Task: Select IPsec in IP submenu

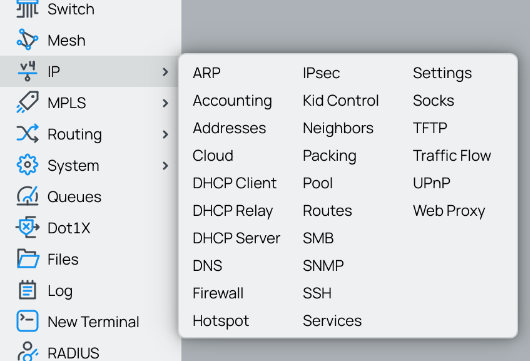Action: [x=321, y=73]
